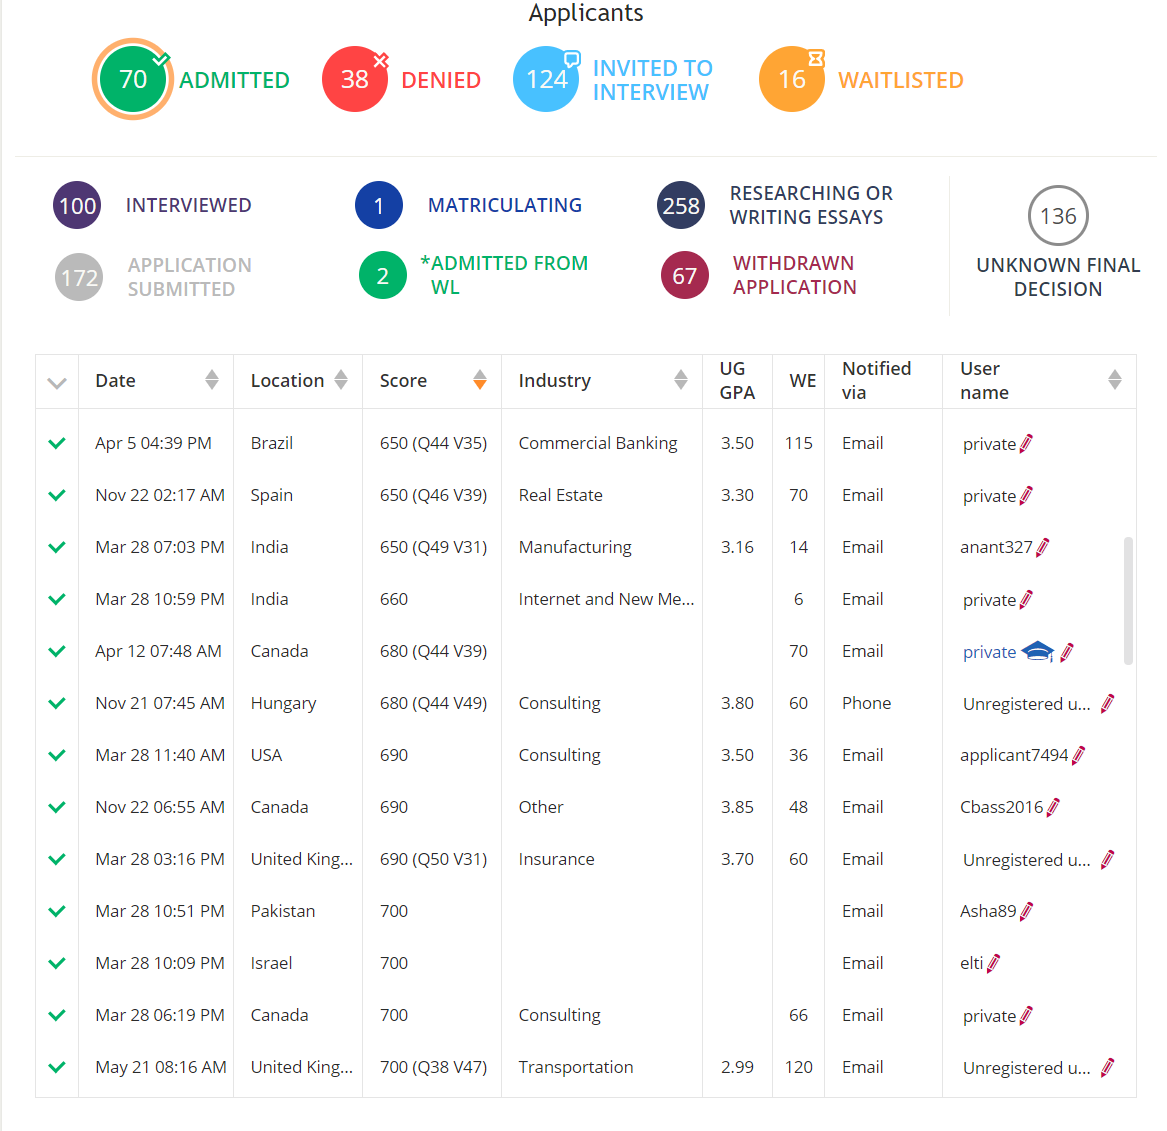Sort applicants by Date column arrows

(x=212, y=380)
